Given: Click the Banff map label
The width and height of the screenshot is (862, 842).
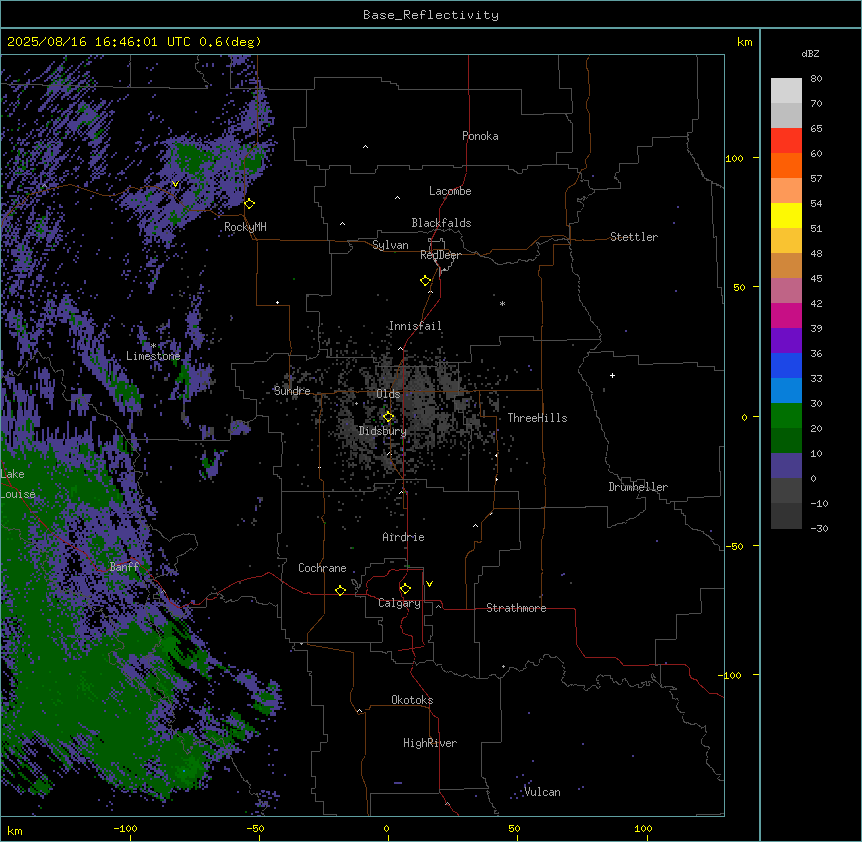Looking at the screenshot, I should click(x=124, y=567).
